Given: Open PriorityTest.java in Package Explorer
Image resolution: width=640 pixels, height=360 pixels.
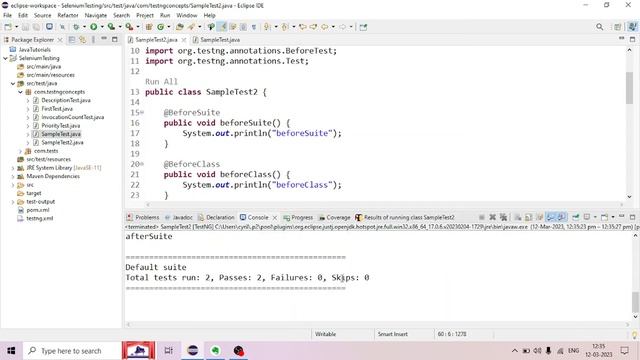Looking at the screenshot, I should (x=60, y=126).
